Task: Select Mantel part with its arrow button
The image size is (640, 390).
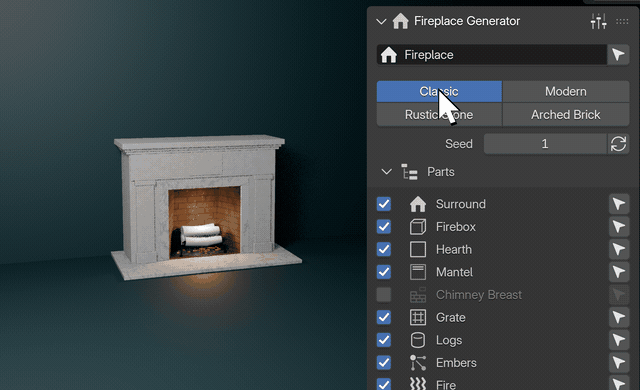Action: coord(619,272)
